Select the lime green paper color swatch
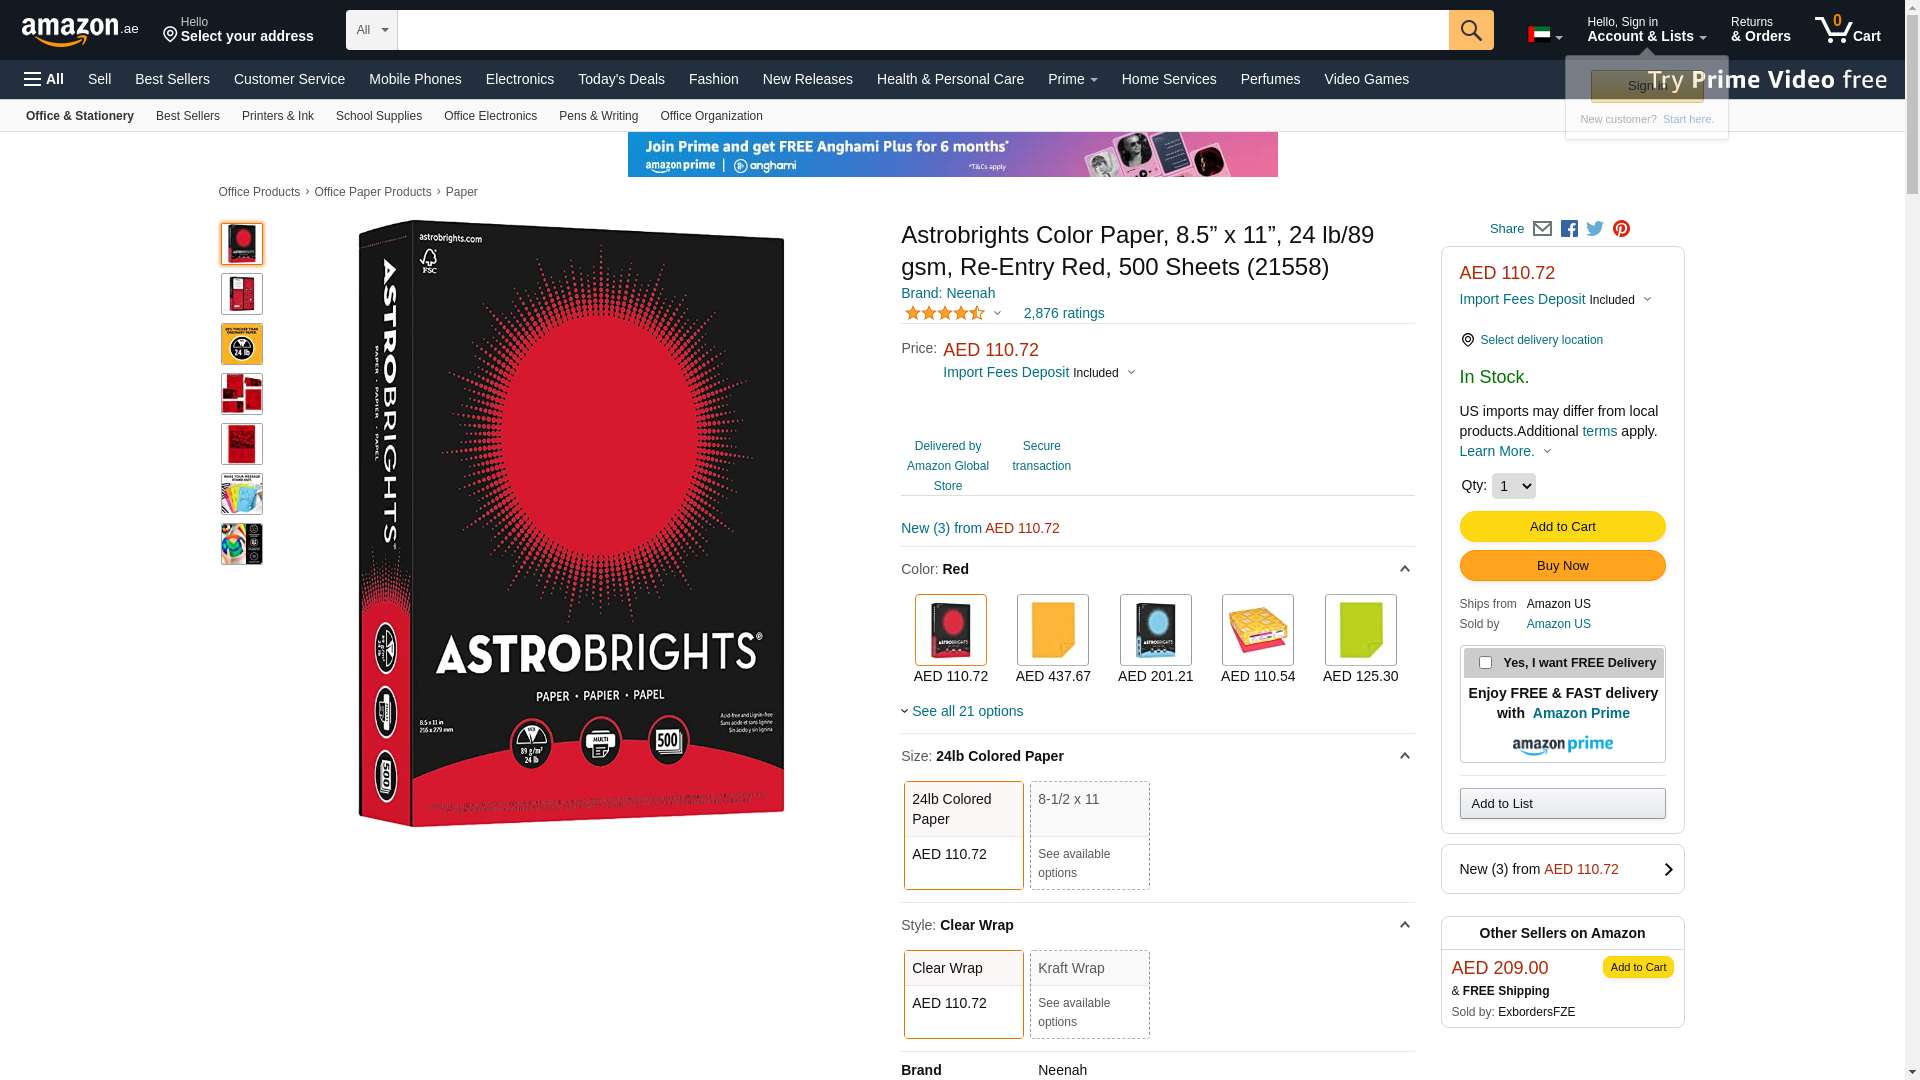 click(x=1360, y=630)
